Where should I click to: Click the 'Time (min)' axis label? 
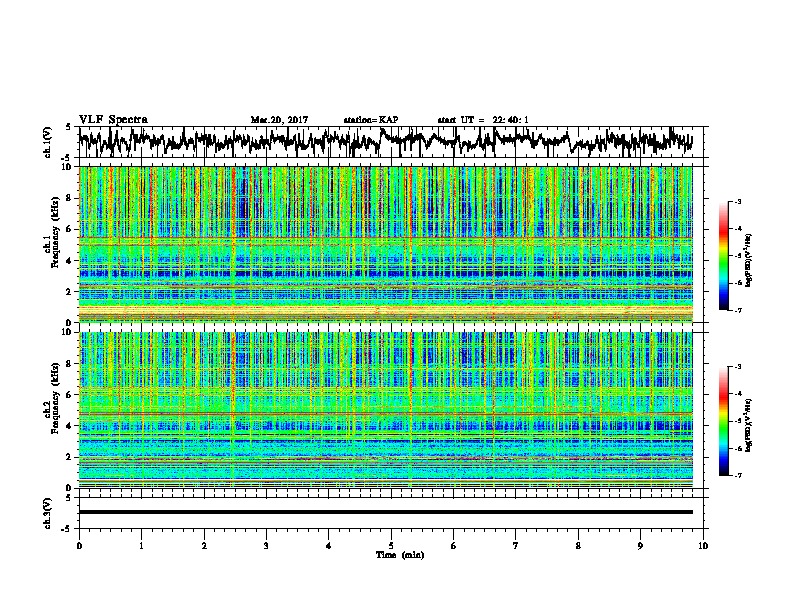pos(400,555)
